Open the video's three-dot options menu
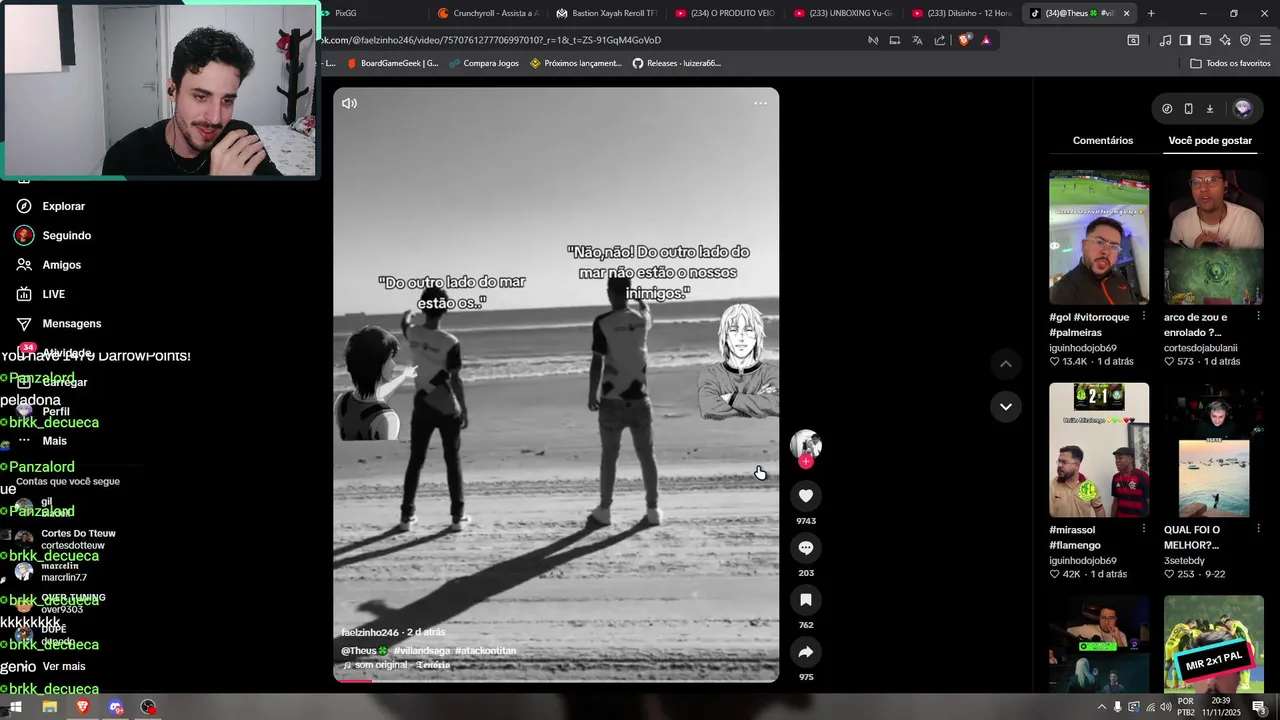This screenshot has width=1280, height=720. pyautogui.click(x=760, y=103)
